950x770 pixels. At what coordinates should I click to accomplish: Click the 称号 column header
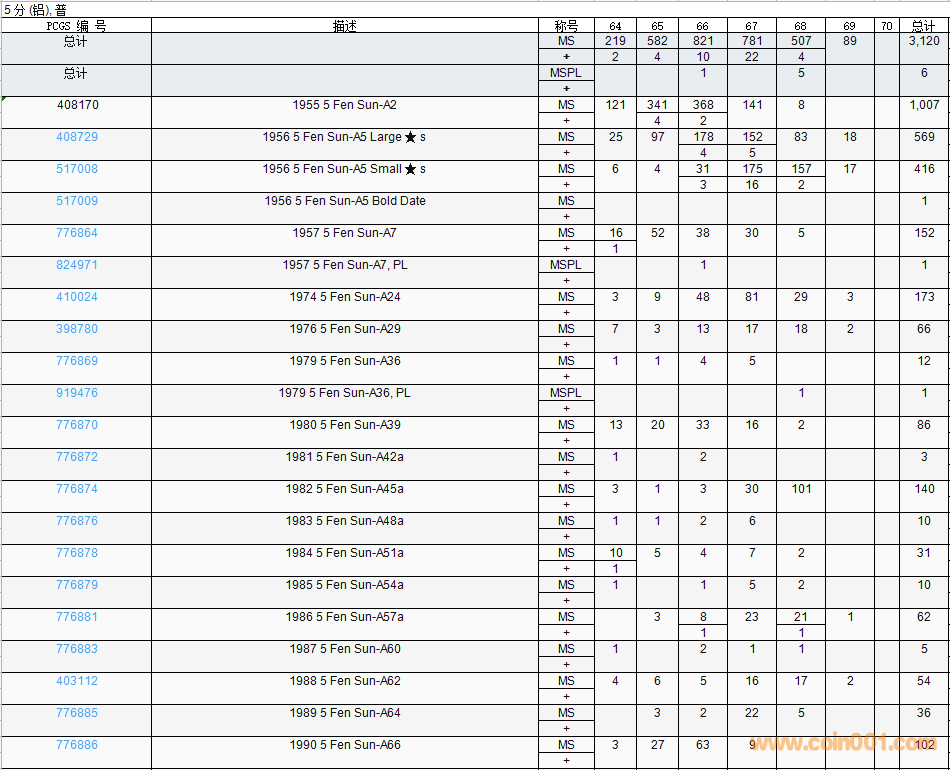click(x=566, y=26)
